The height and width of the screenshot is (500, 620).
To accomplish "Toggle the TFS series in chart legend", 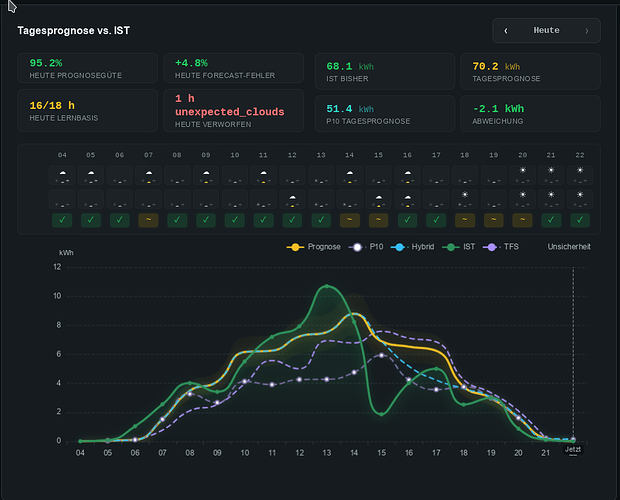I will (501, 247).
